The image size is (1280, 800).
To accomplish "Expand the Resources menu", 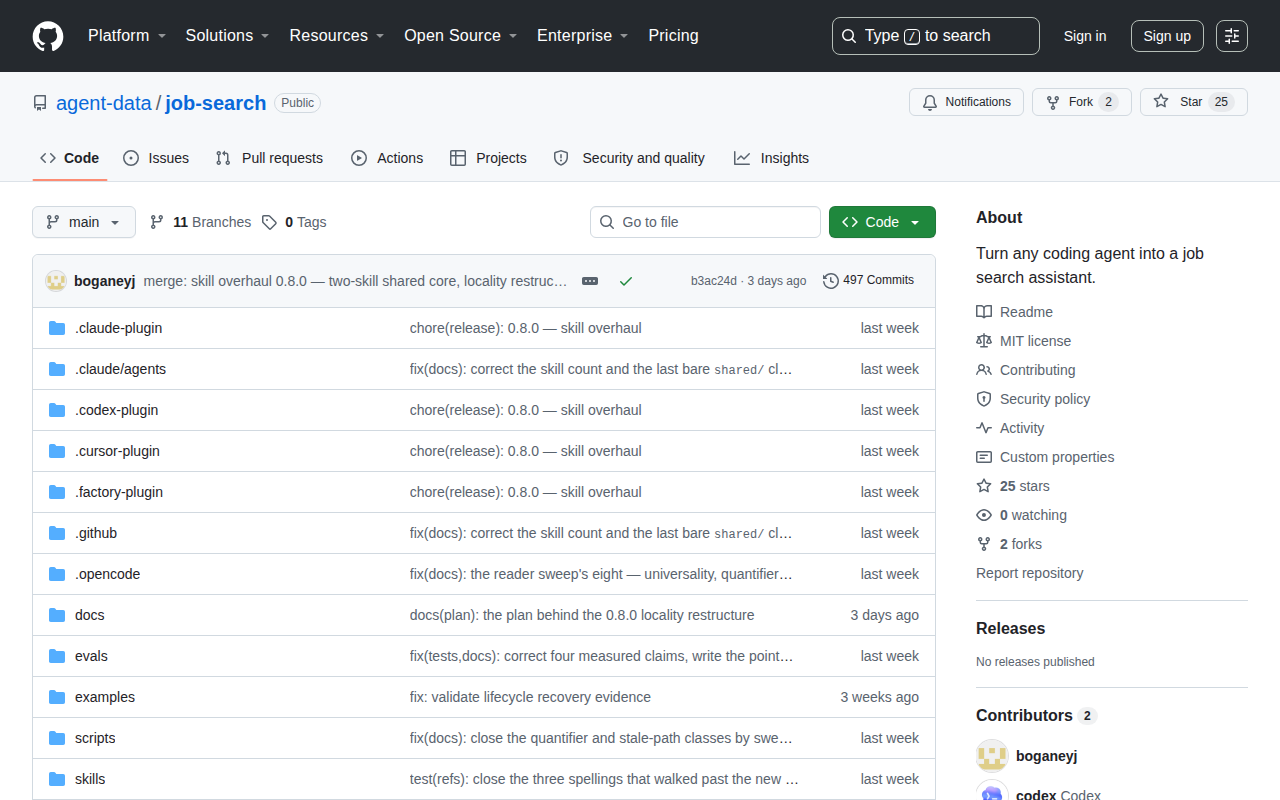I will click(337, 36).
